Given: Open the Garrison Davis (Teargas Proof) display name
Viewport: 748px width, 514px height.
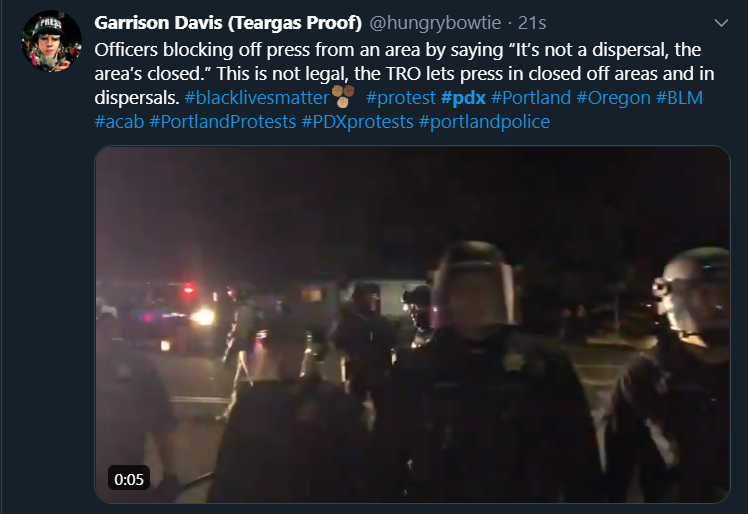Looking at the screenshot, I should click(x=228, y=22).
